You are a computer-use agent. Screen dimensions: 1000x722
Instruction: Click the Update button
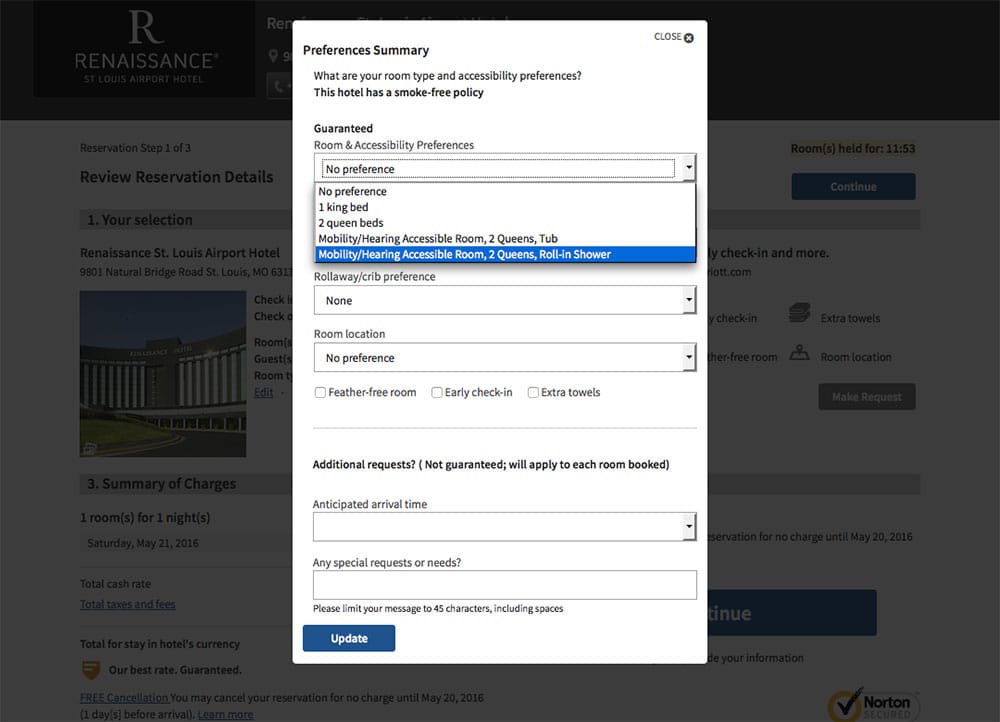pos(348,637)
